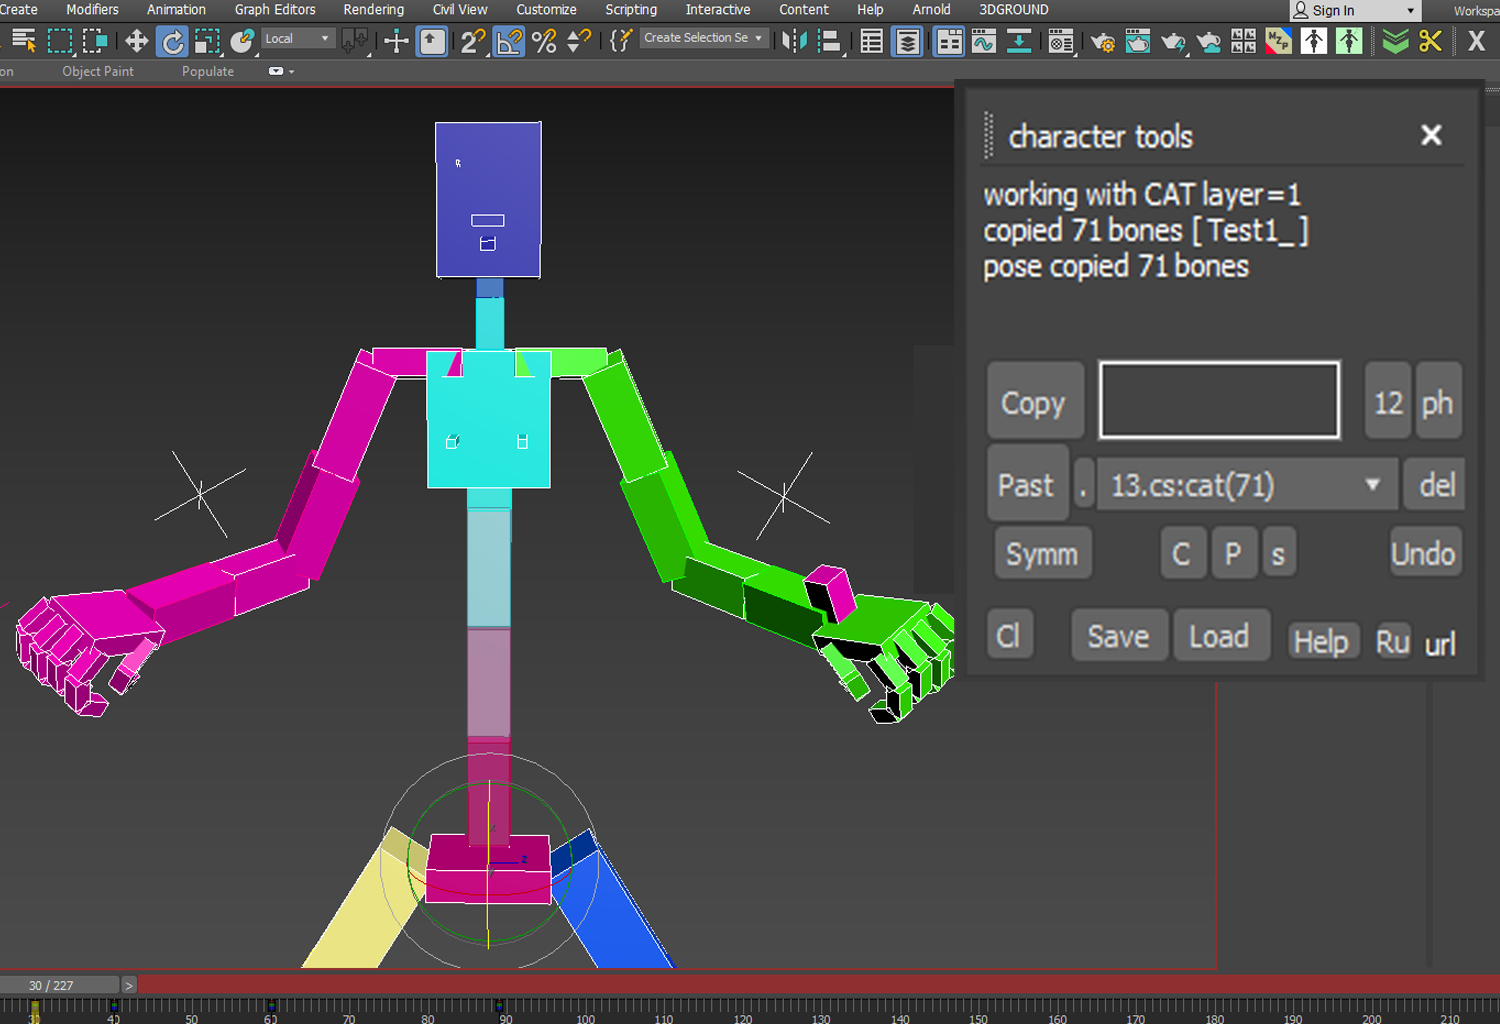Click Render in the Cloud teapot icon
Viewport: 1500px width, 1024px height.
[1208, 41]
